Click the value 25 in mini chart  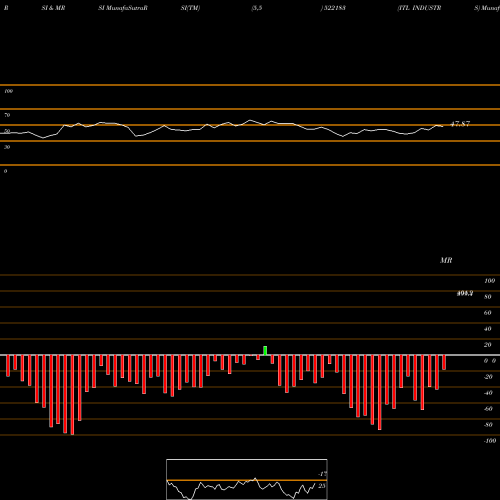point(322,486)
